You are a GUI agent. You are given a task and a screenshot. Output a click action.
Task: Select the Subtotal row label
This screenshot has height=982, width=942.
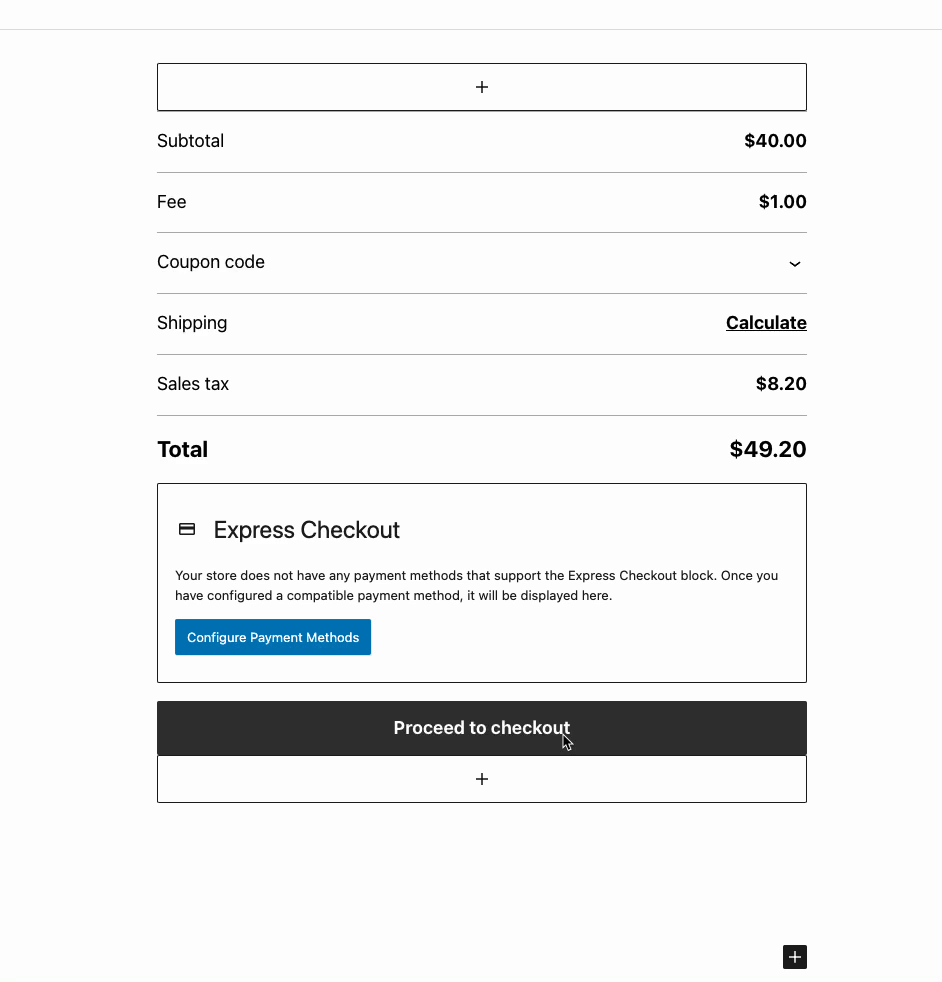pyautogui.click(x=190, y=141)
